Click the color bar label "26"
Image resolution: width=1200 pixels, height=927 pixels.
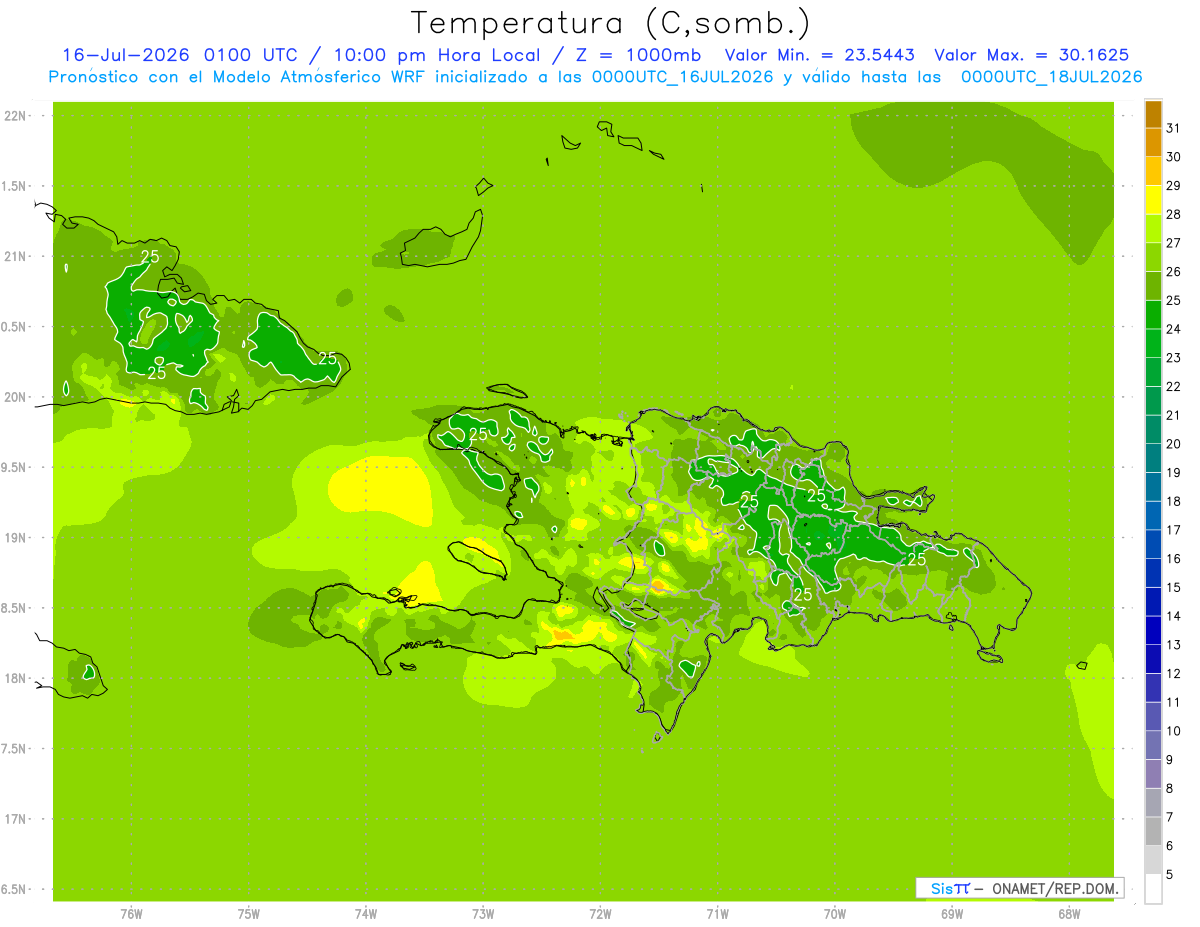pyautogui.click(x=1174, y=271)
